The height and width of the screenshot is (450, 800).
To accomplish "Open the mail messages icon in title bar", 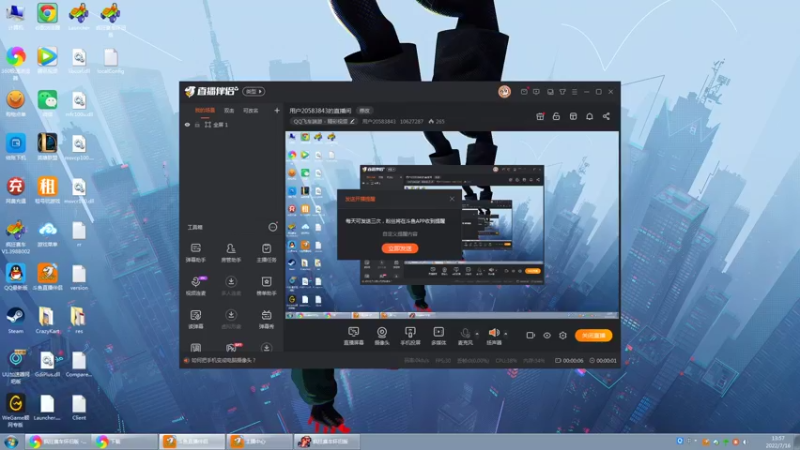I will click(x=524, y=92).
